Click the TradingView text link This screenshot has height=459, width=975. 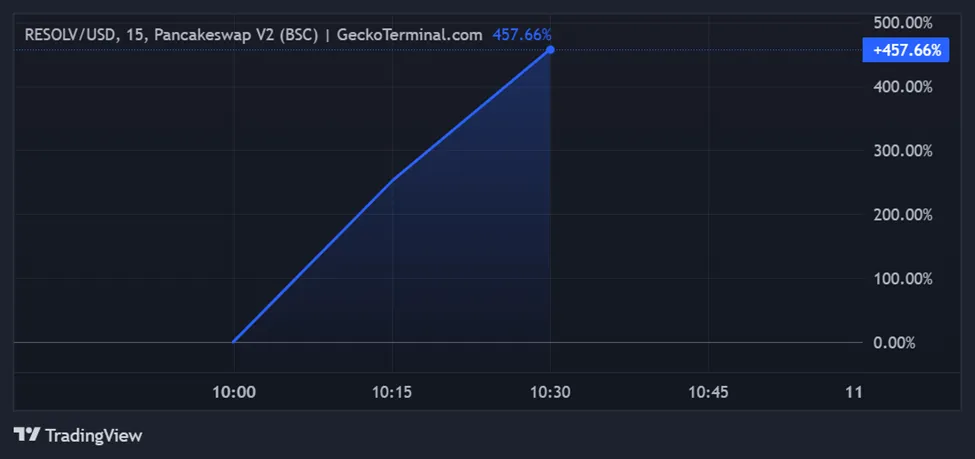pos(94,435)
